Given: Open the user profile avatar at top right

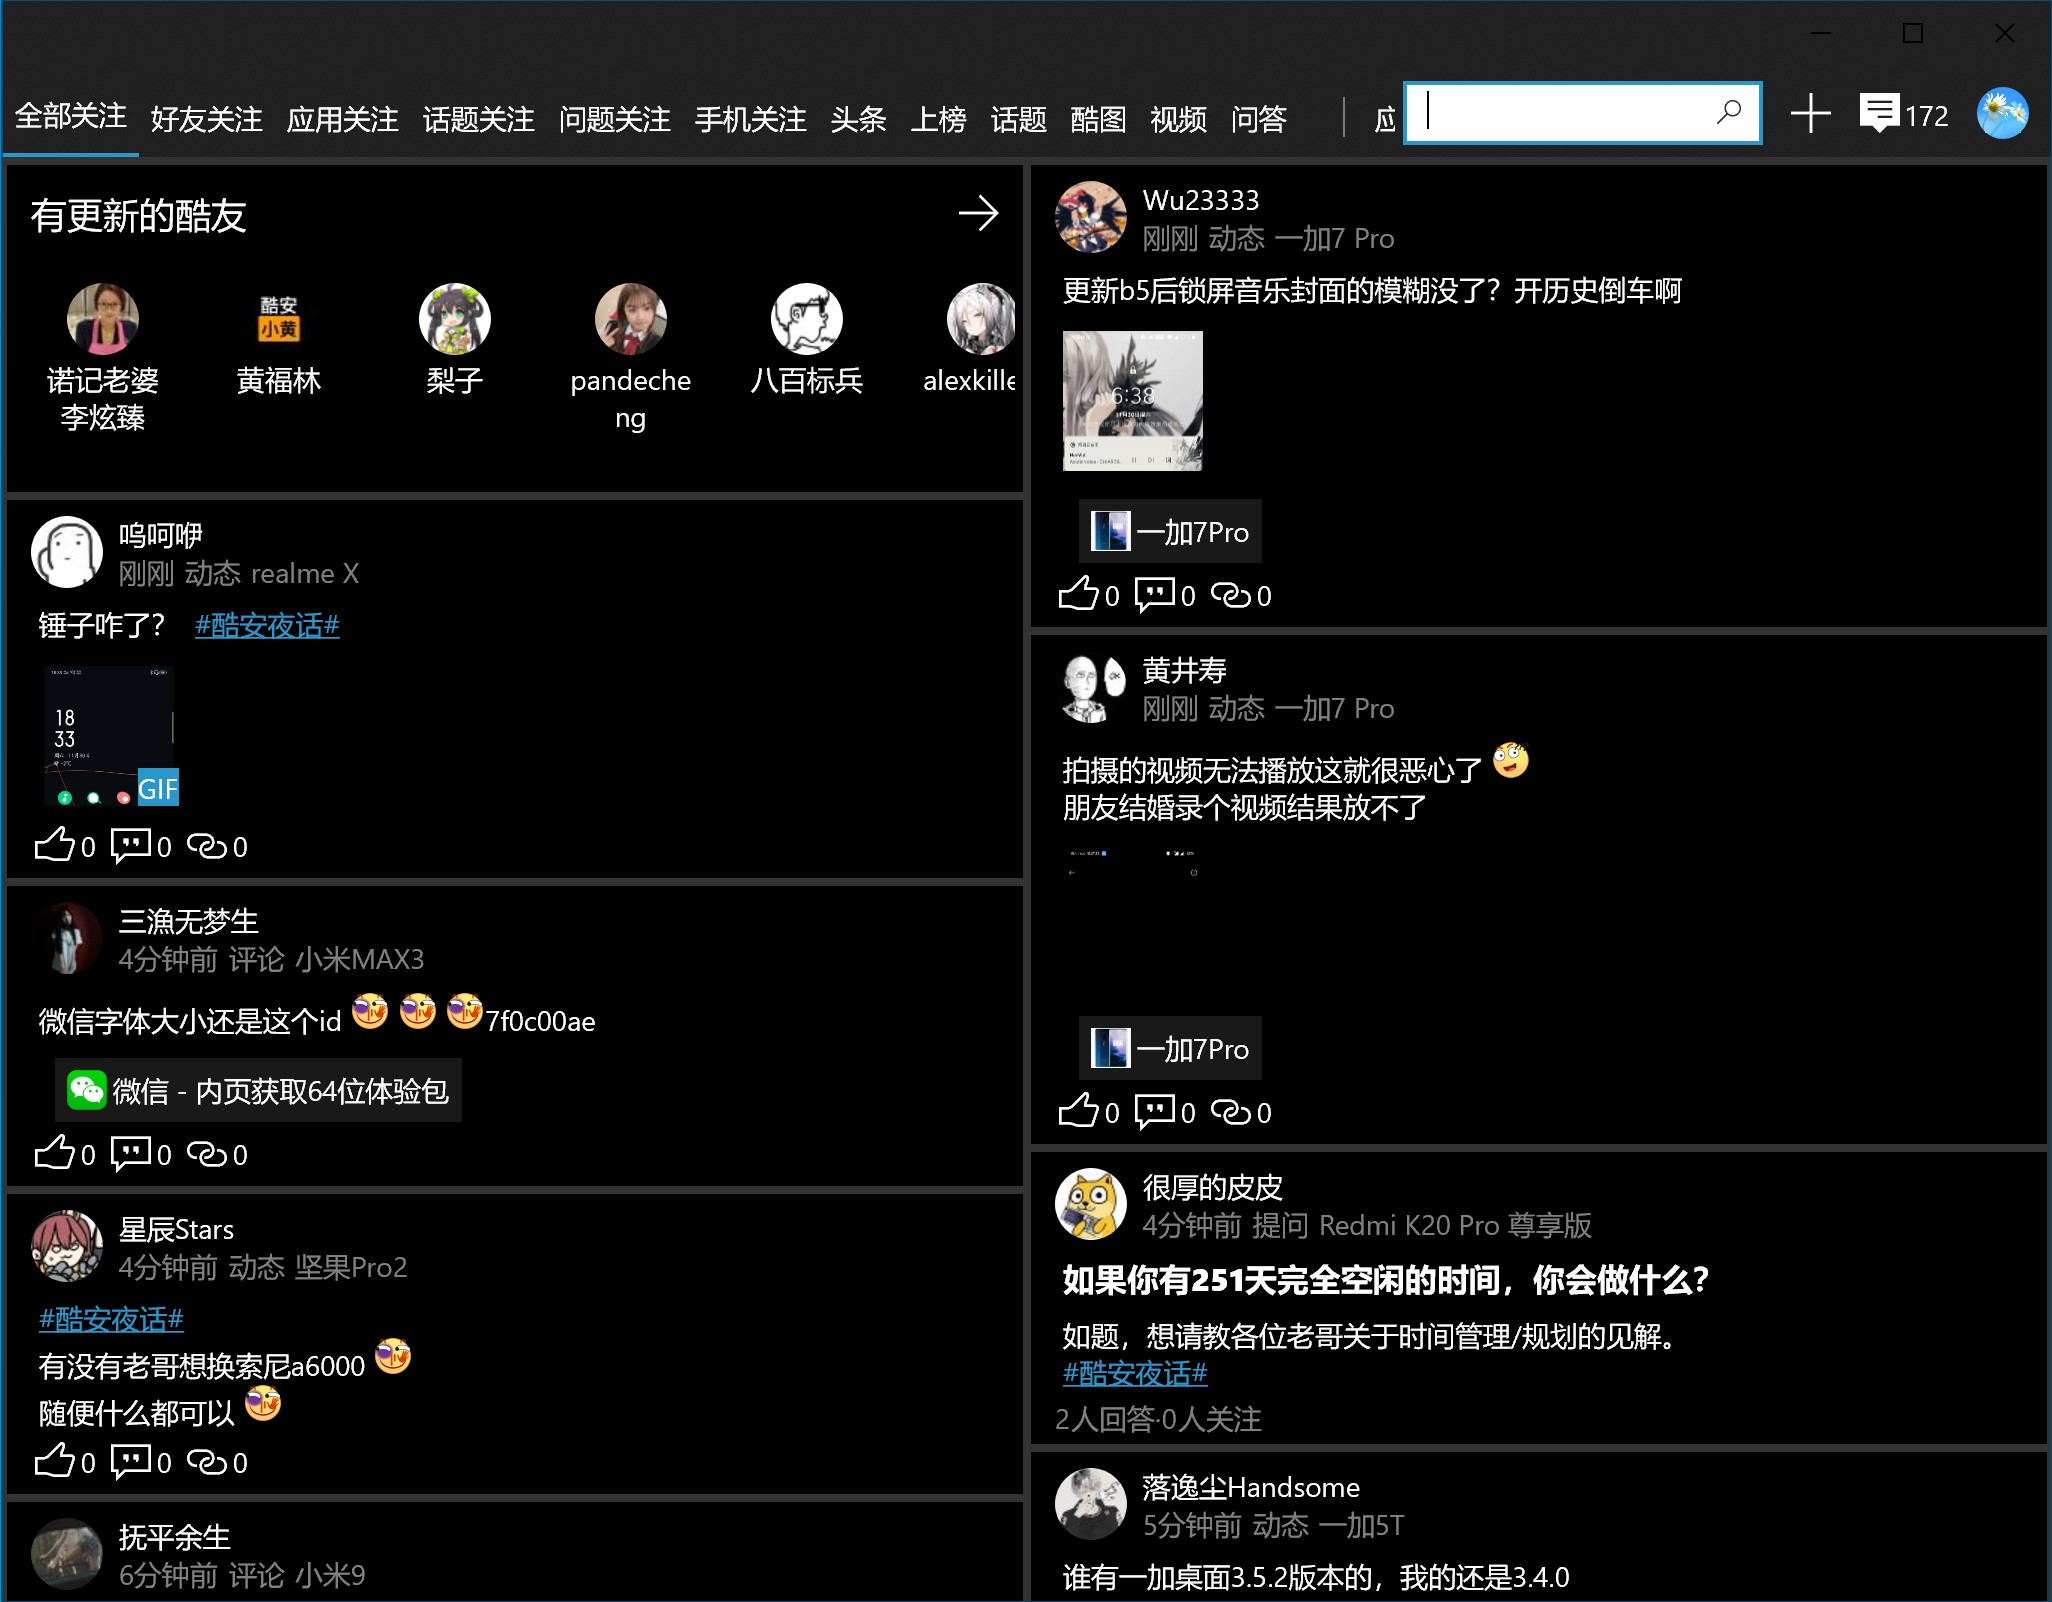Looking at the screenshot, I should tap(2003, 114).
